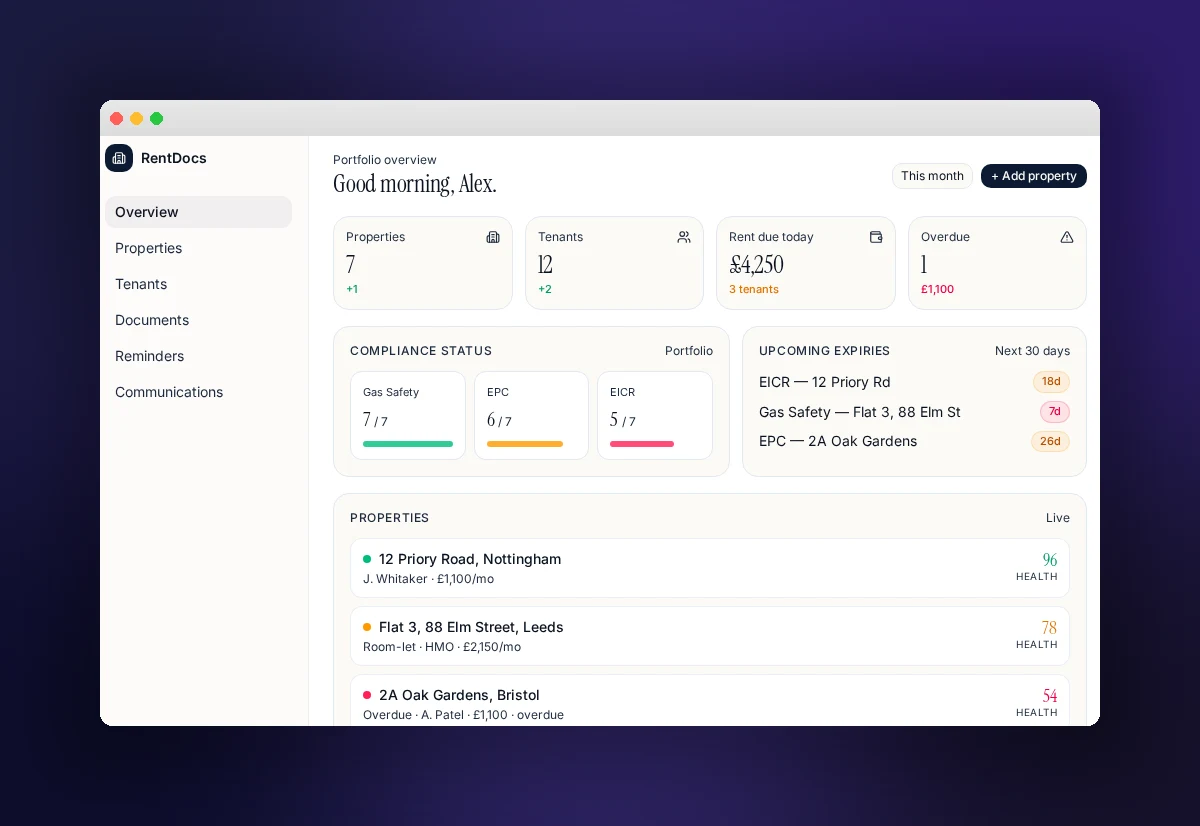Click the building icon in Properties card
Image resolution: width=1200 pixels, height=826 pixels.
point(493,237)
